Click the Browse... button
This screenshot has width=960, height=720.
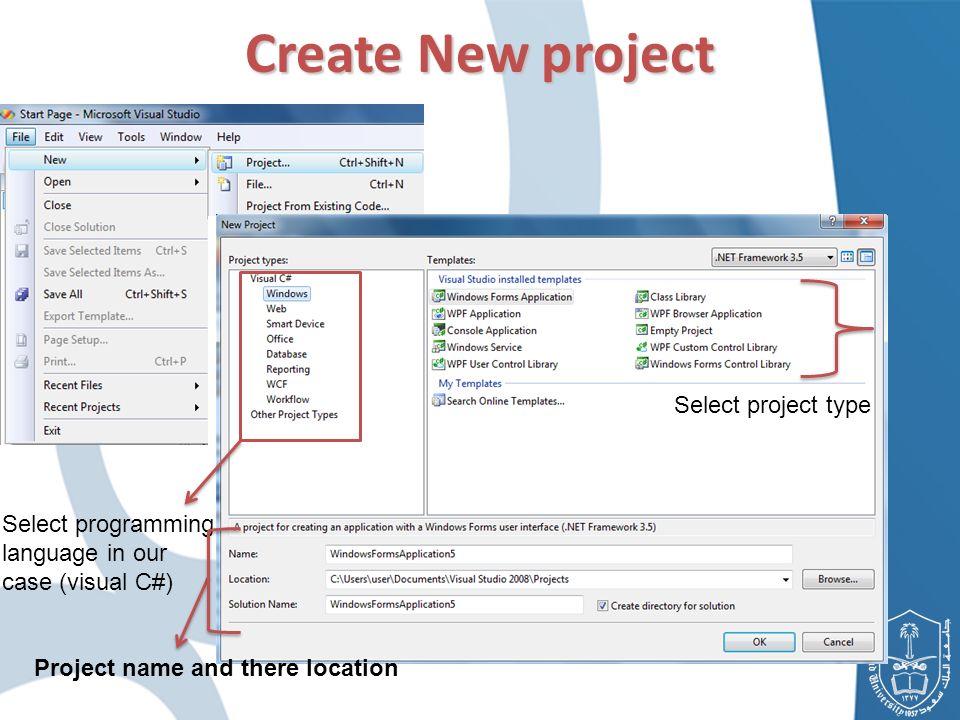[x=838, y=579]
